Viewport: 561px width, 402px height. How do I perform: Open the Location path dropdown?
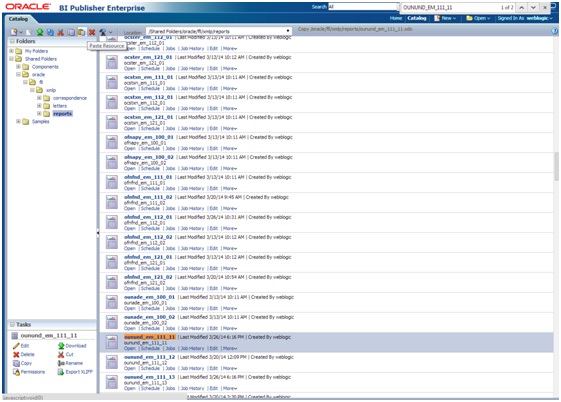pos(288,31)
